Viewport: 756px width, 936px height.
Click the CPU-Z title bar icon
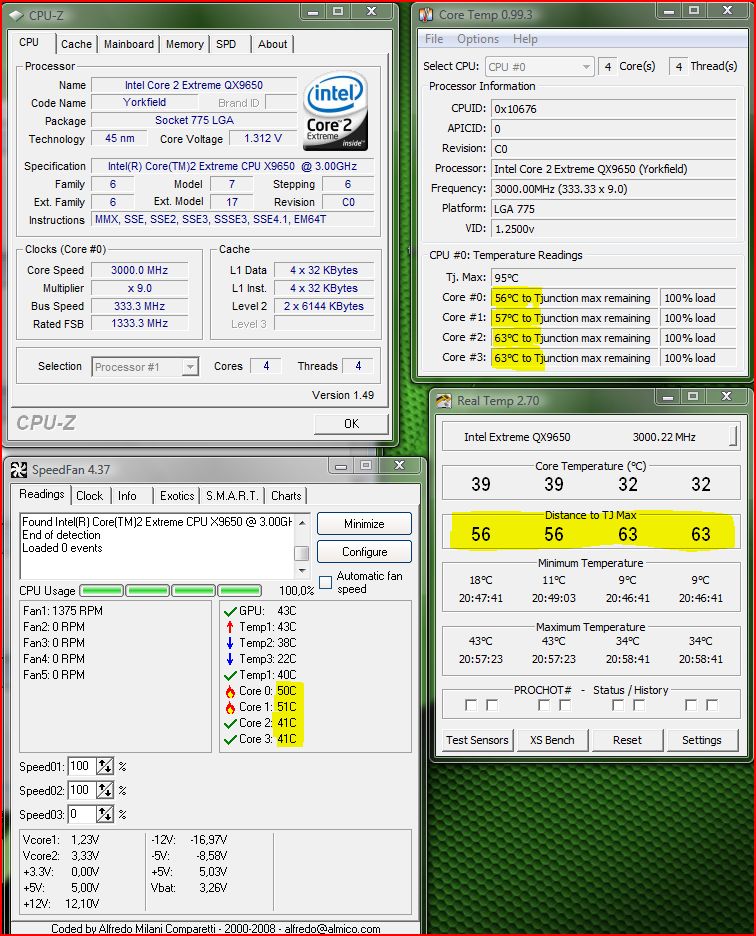click(16, 15)
